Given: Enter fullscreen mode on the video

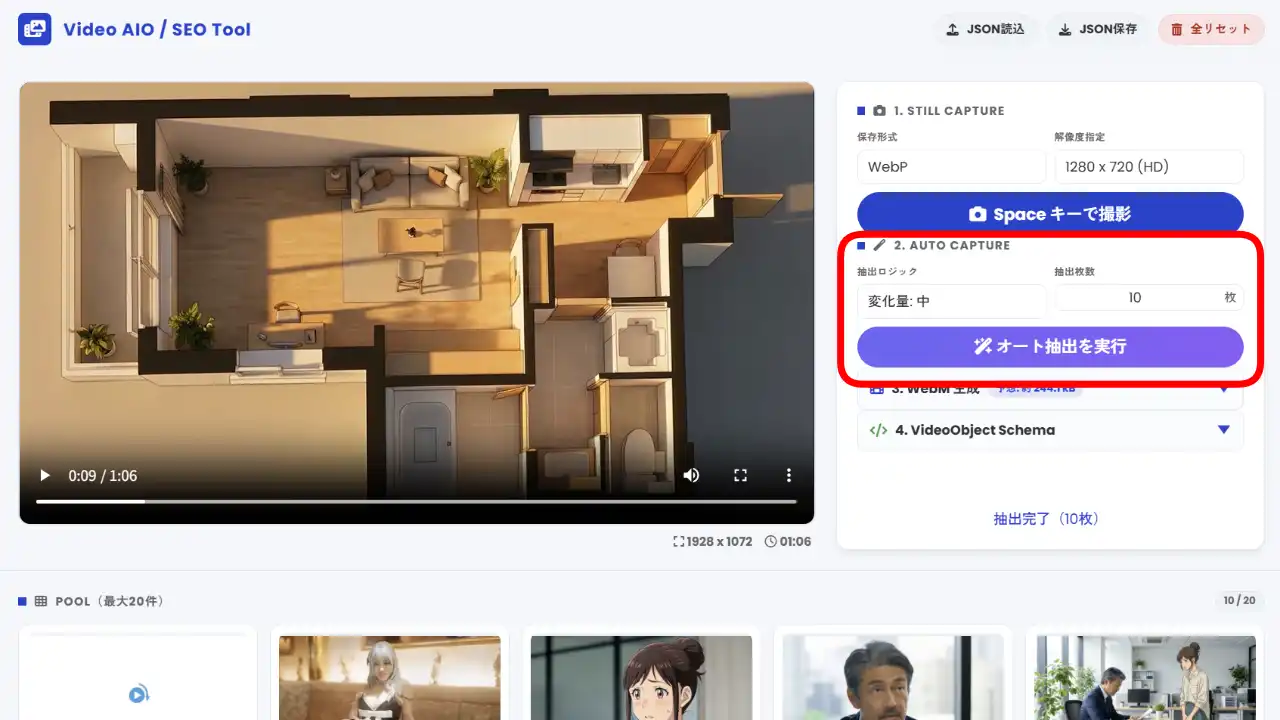Looking at the screenshot, I should (x=740, y=475).
